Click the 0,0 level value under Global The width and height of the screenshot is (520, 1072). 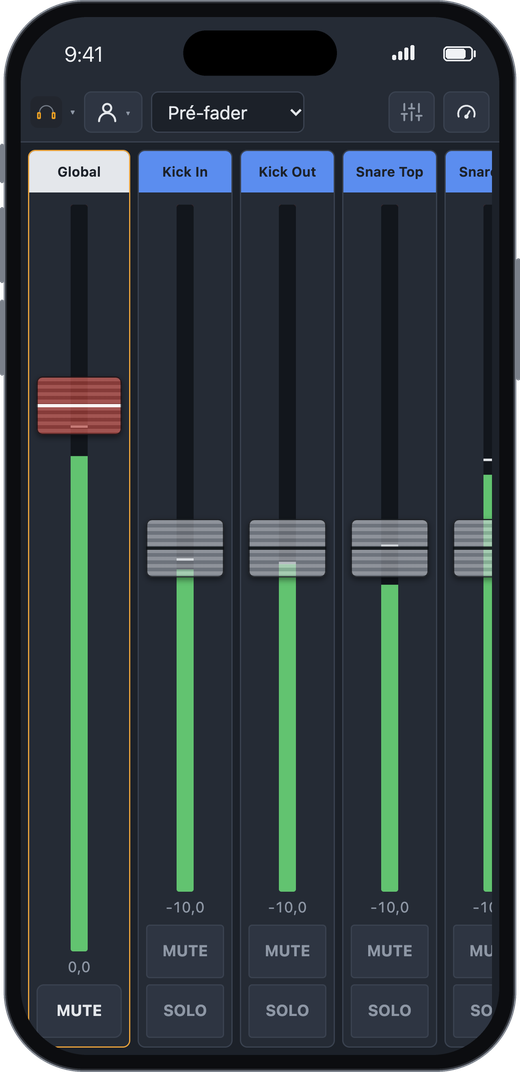click(79, 967)
